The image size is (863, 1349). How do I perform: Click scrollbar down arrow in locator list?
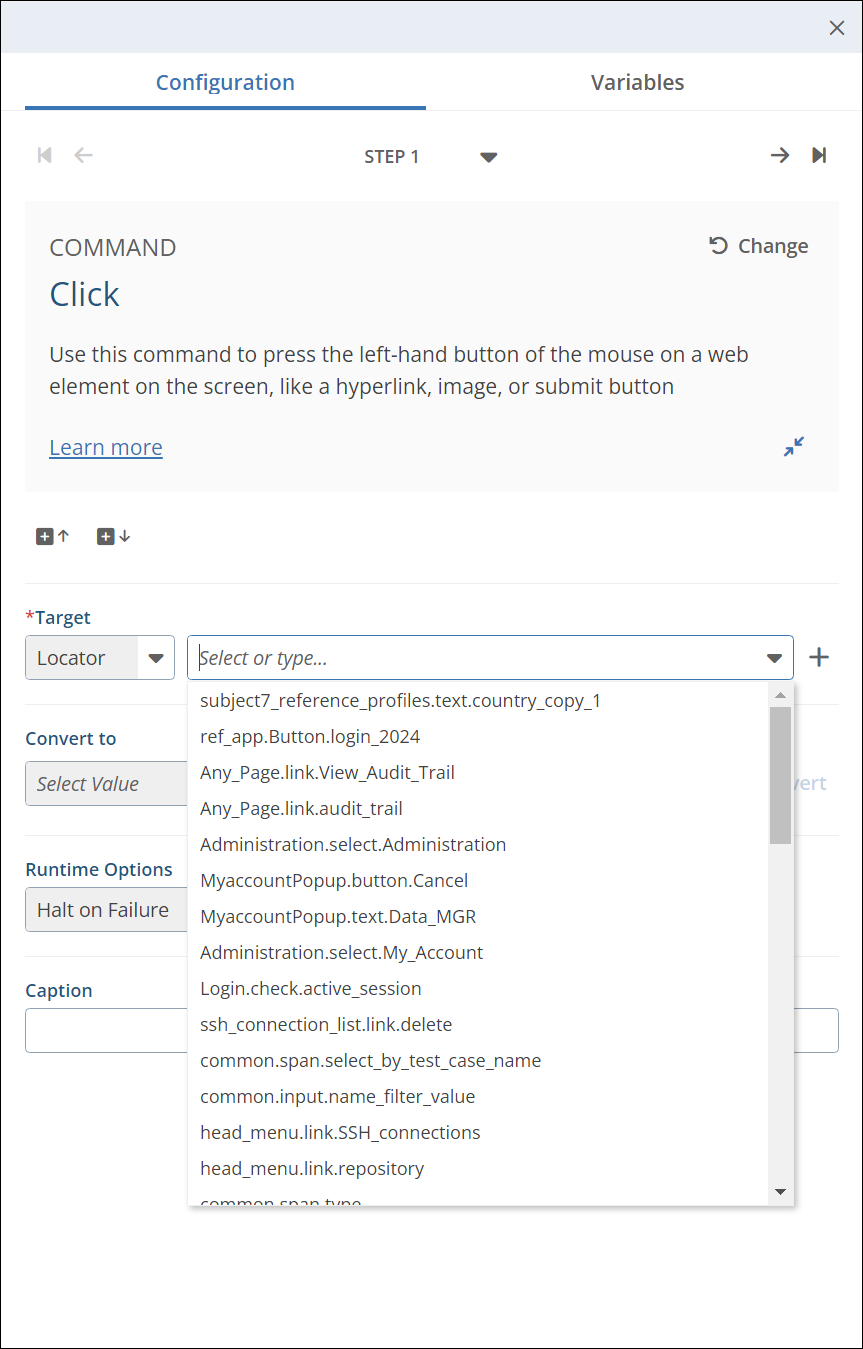[781, 1192]
